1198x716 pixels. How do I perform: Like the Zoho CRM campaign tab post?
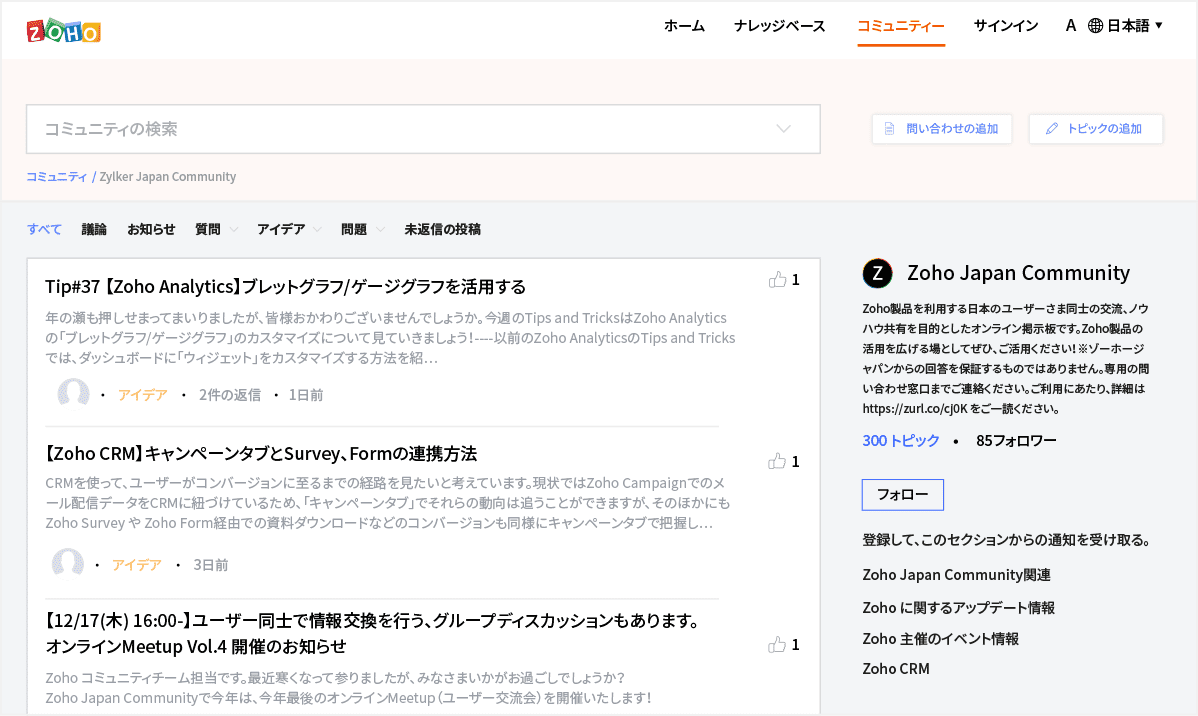[777, 461]
